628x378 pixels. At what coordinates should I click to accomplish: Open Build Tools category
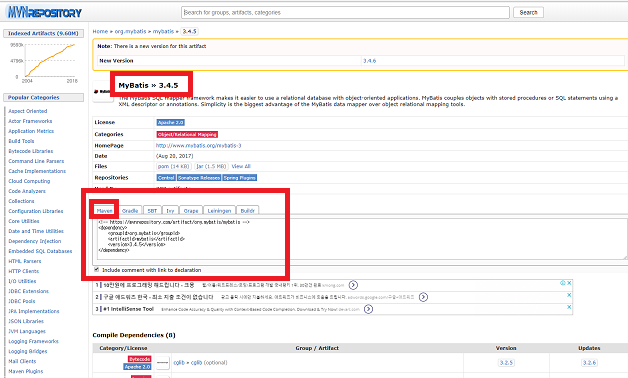[21, 141]
